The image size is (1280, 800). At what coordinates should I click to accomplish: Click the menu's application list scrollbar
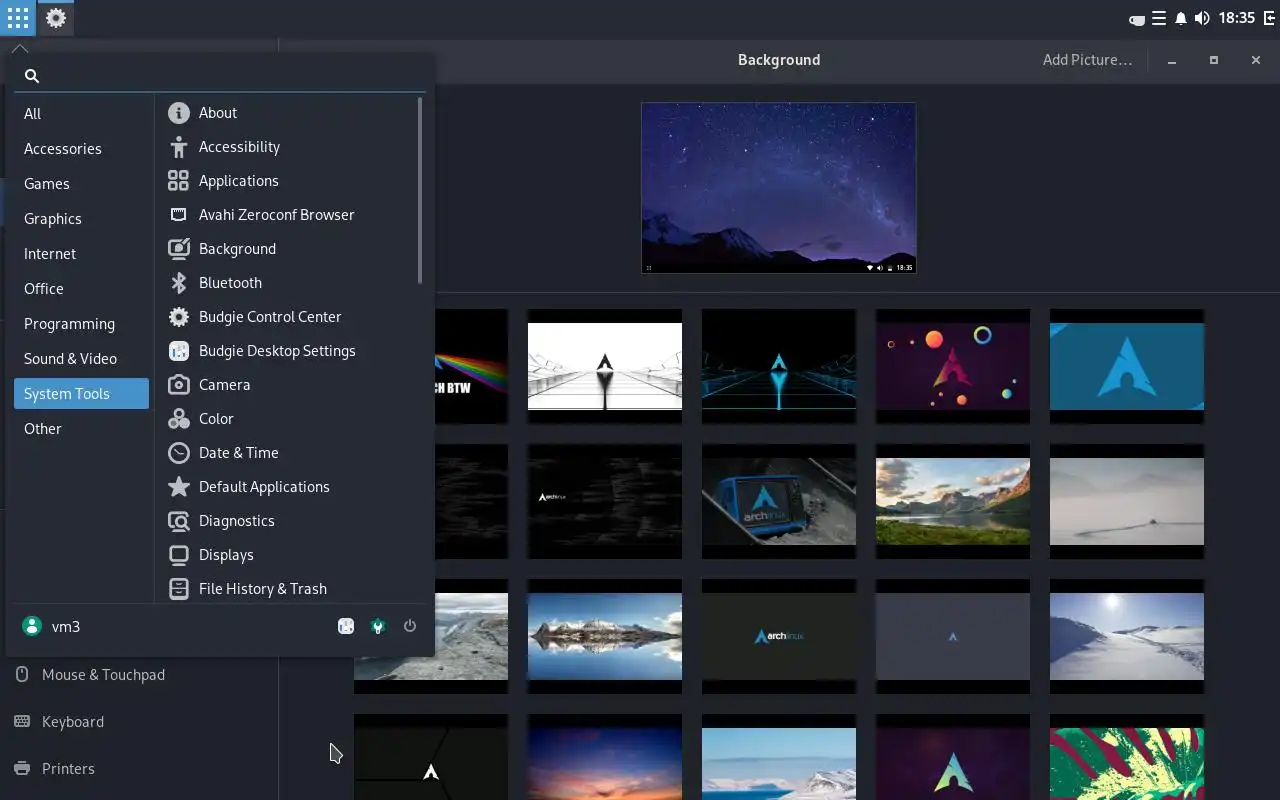[x=420, y=190]
